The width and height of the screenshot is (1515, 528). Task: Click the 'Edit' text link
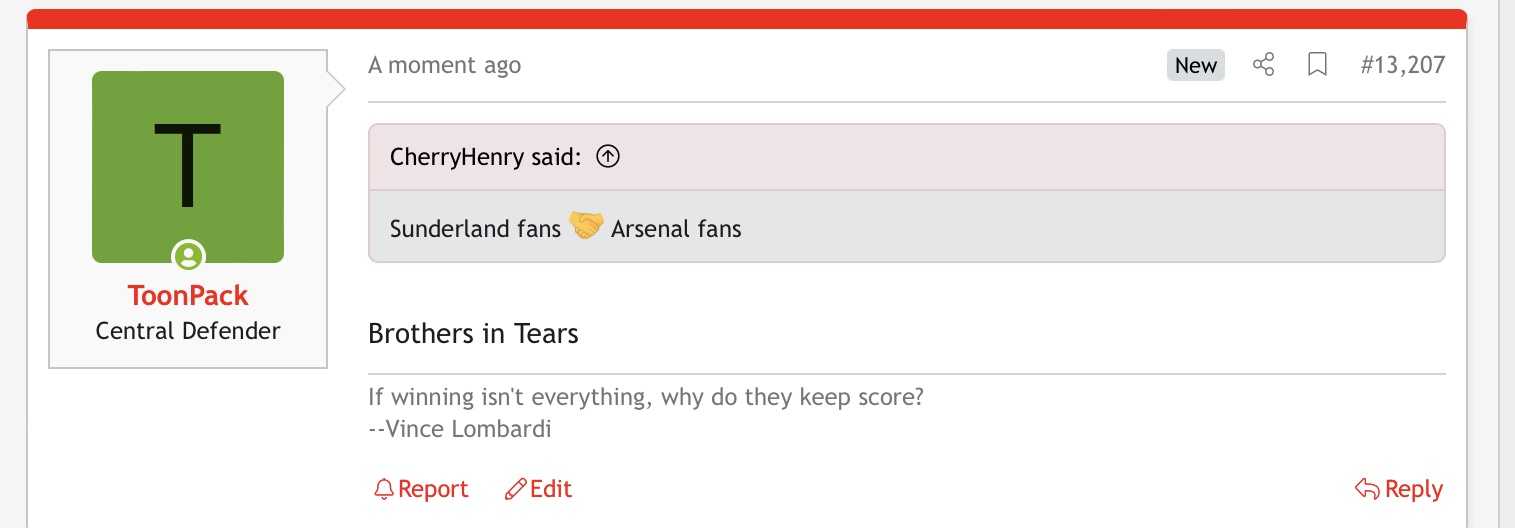click(x=551, y=489)
